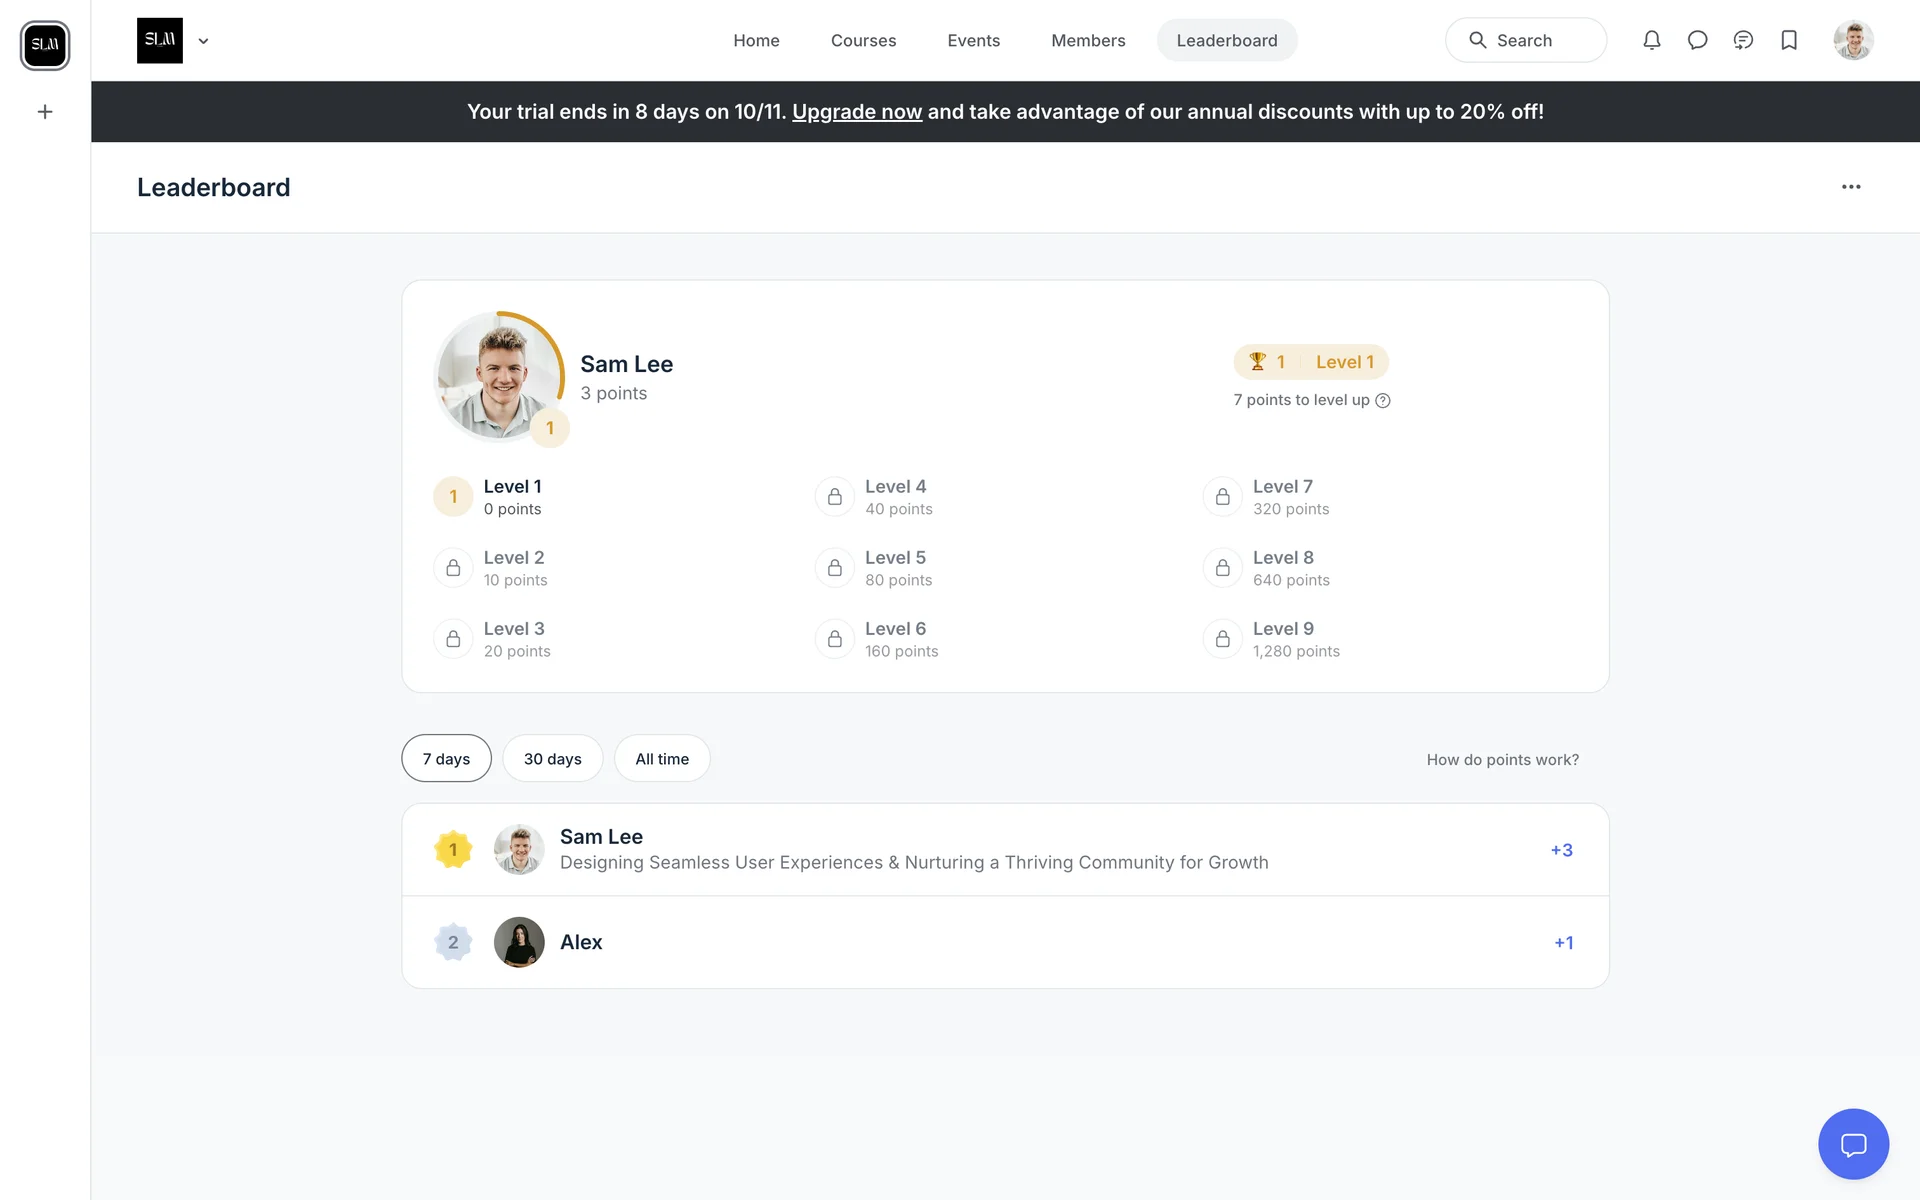This screenshot has width=1920, height=1200.
Task: Click the Upgrade now link
Action: click(x=856, y=112)
